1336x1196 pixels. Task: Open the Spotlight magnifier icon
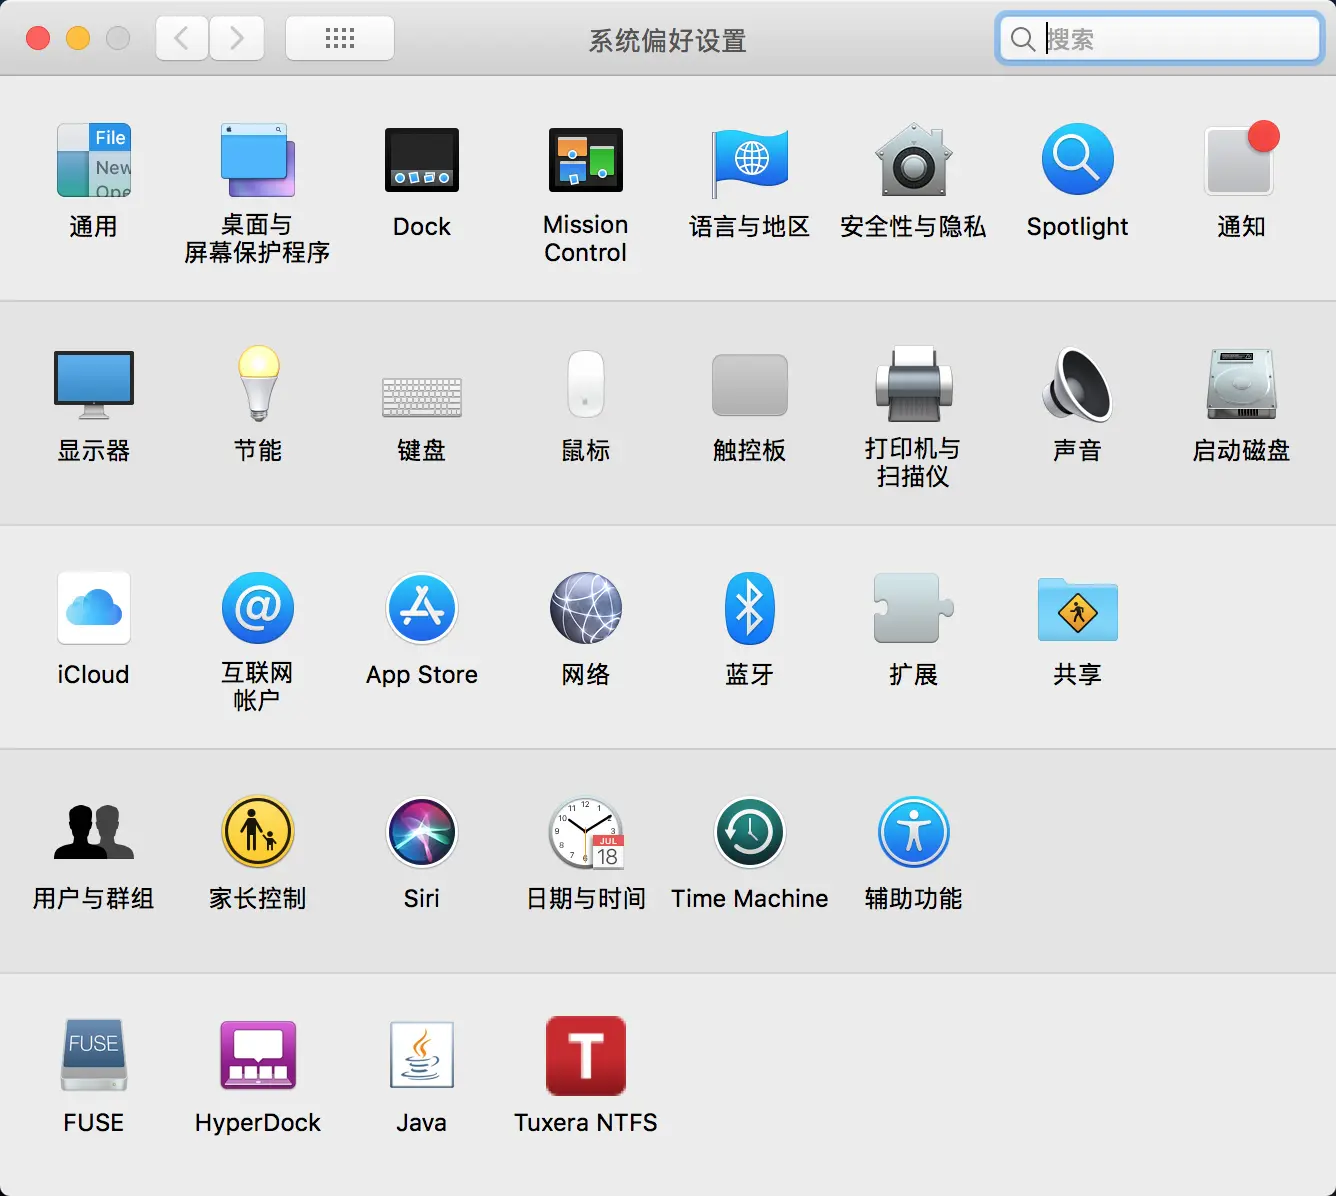(1078, 160)
